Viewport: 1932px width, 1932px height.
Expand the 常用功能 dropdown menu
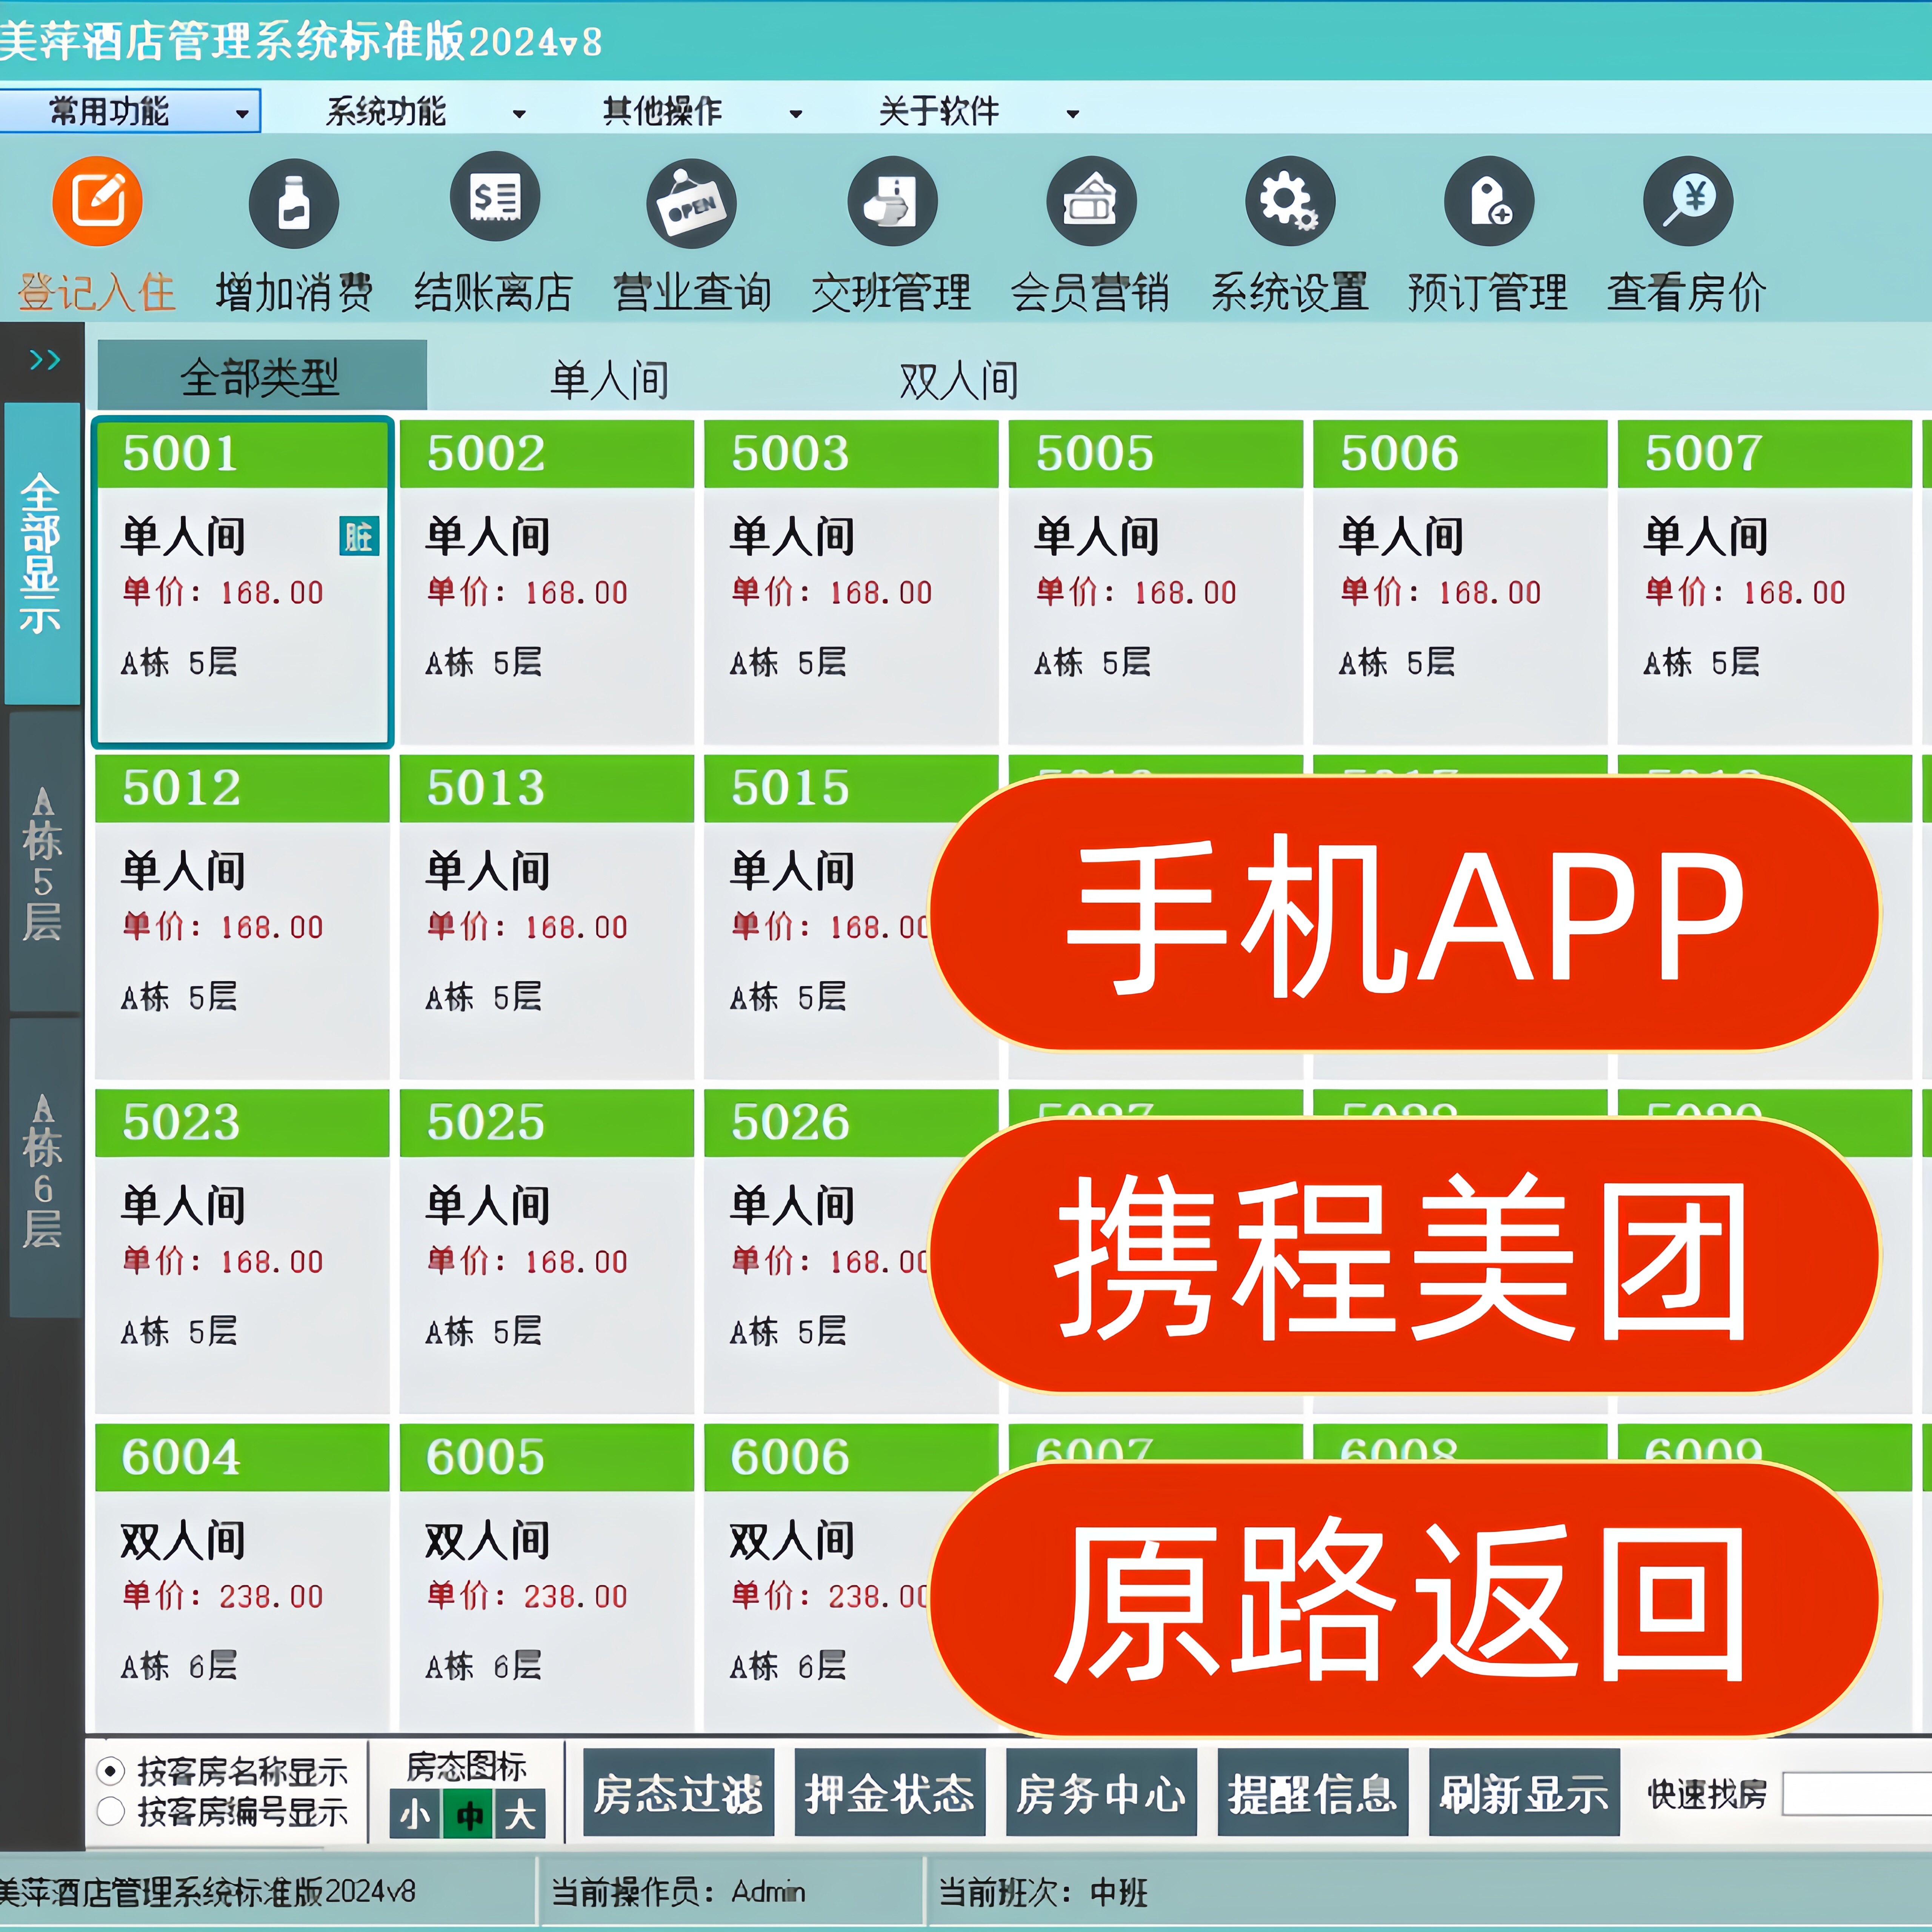point(130,111)
